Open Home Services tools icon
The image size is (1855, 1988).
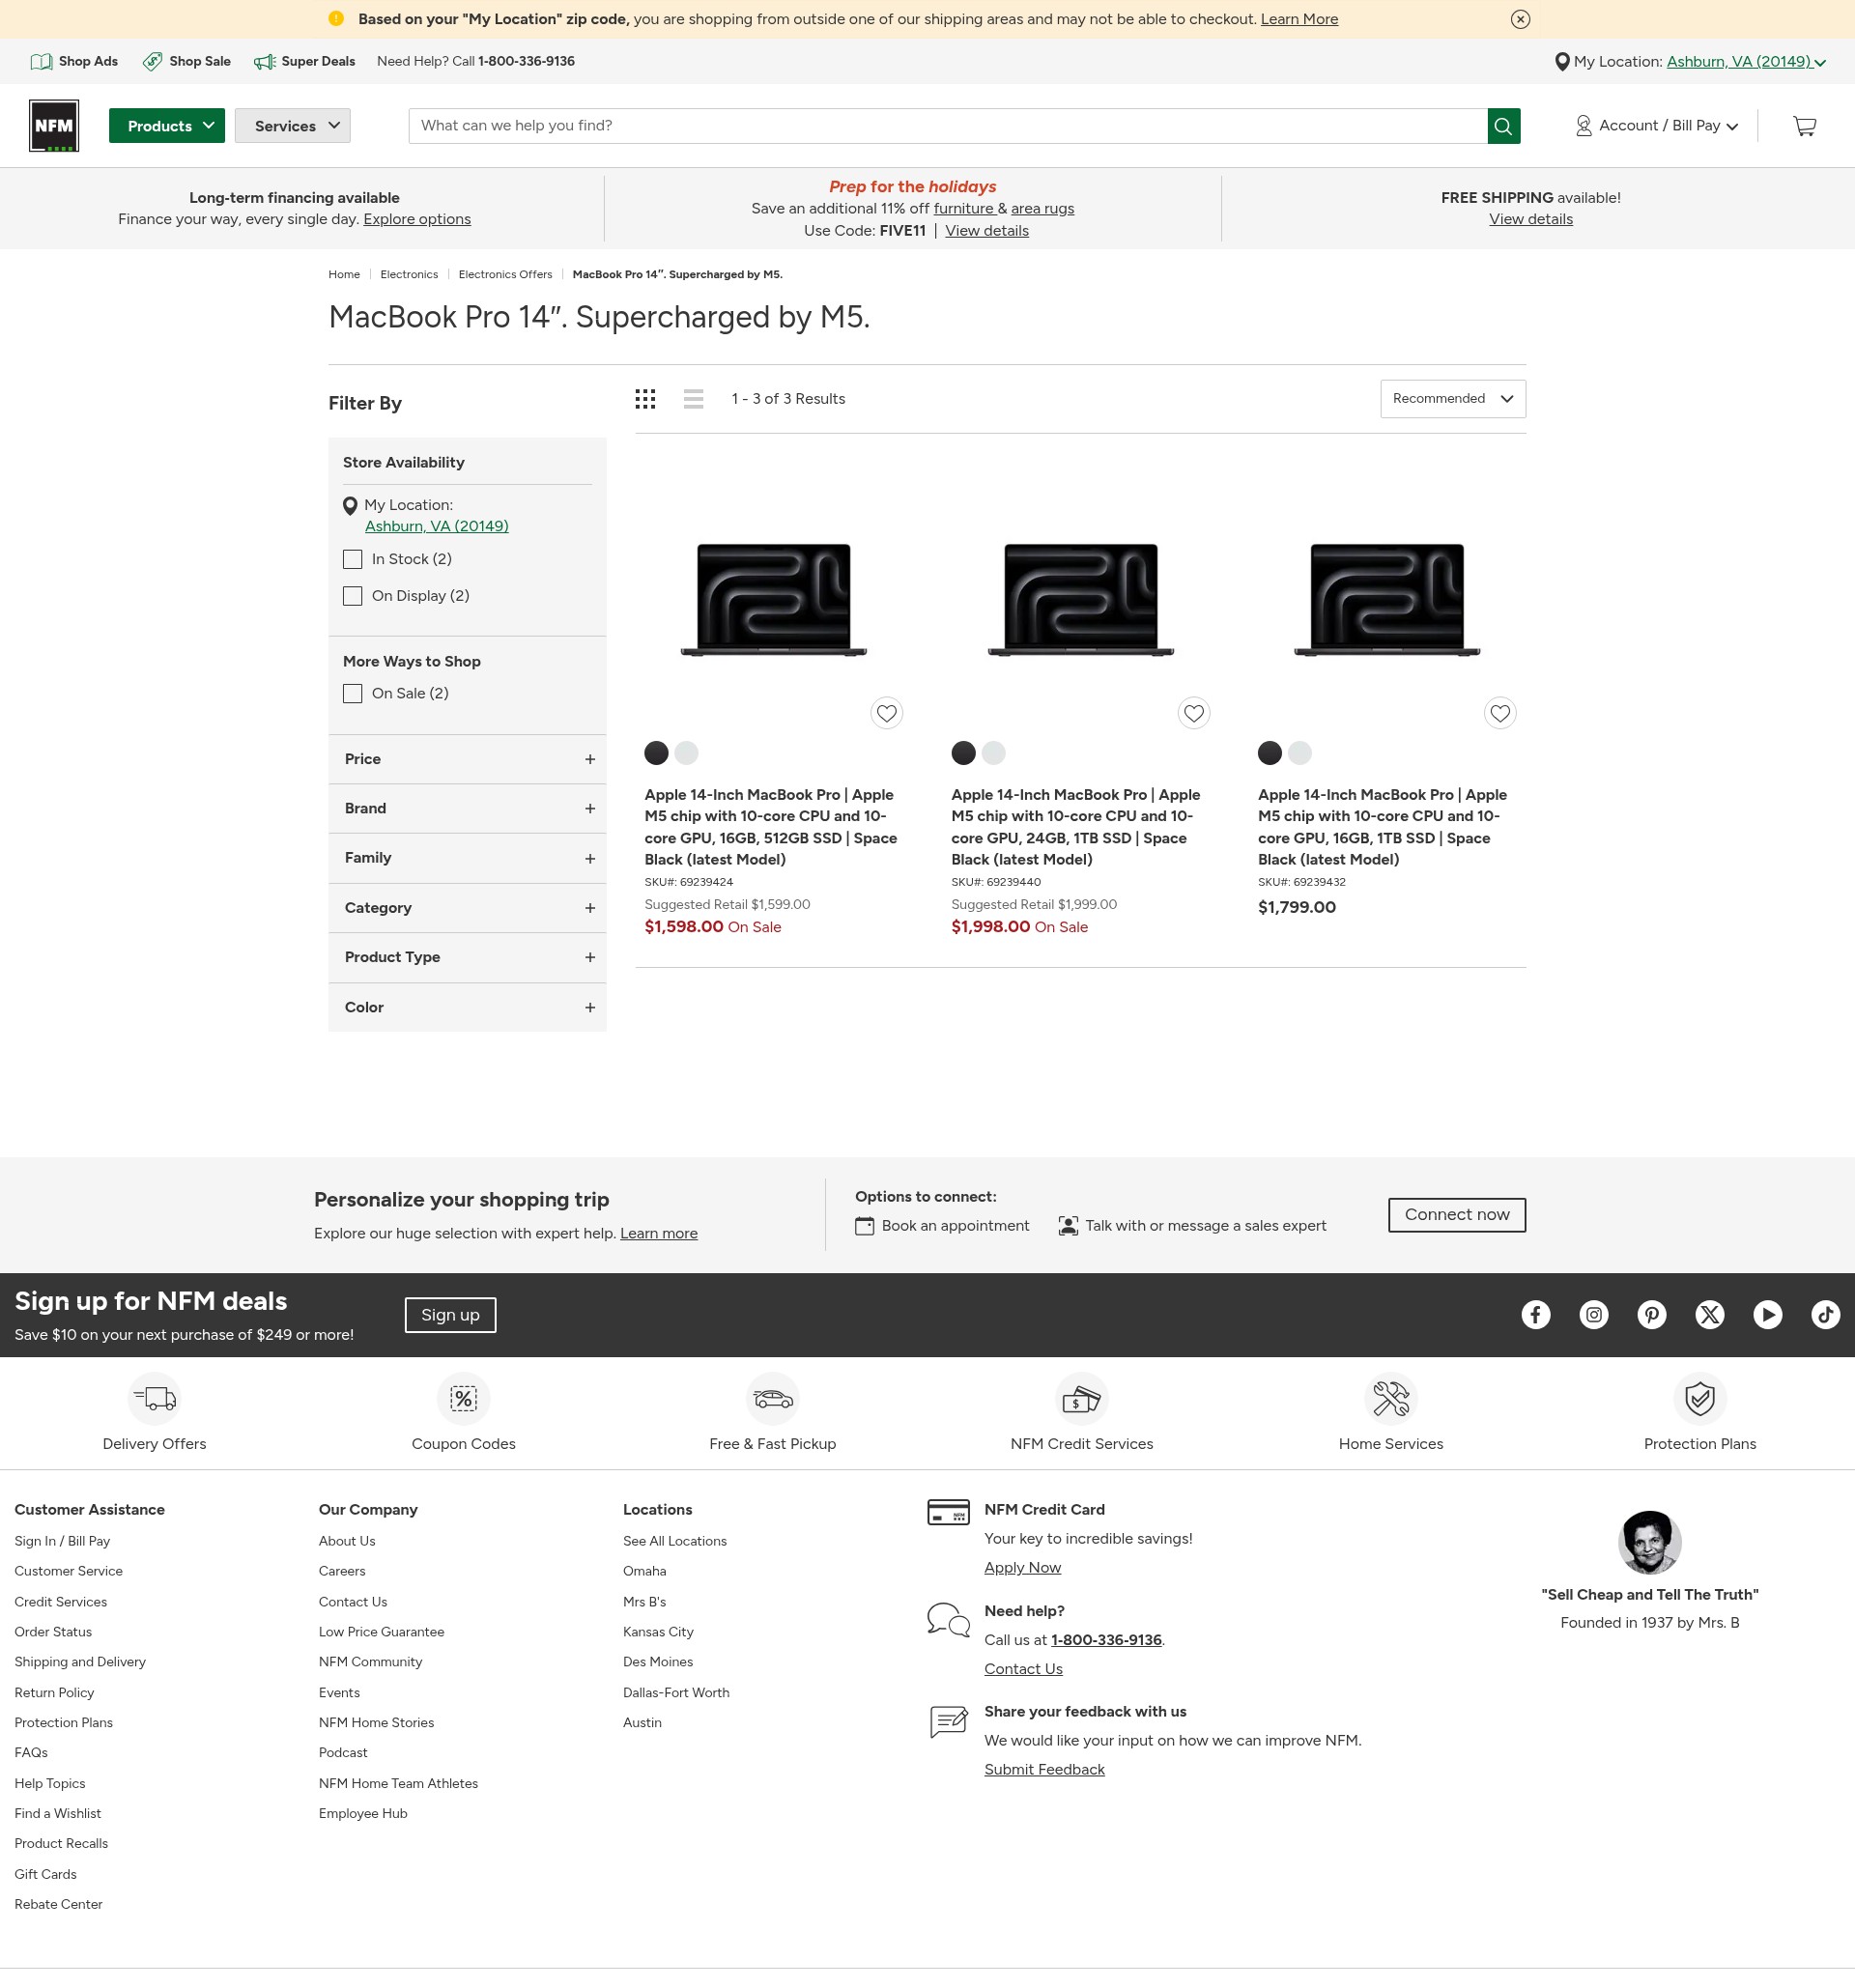click(x=1390, y=1398)
